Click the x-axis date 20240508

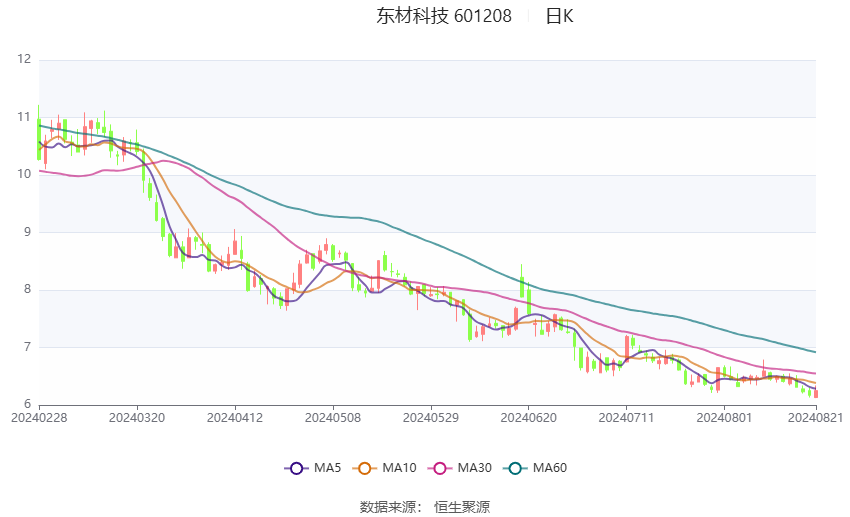333,418
